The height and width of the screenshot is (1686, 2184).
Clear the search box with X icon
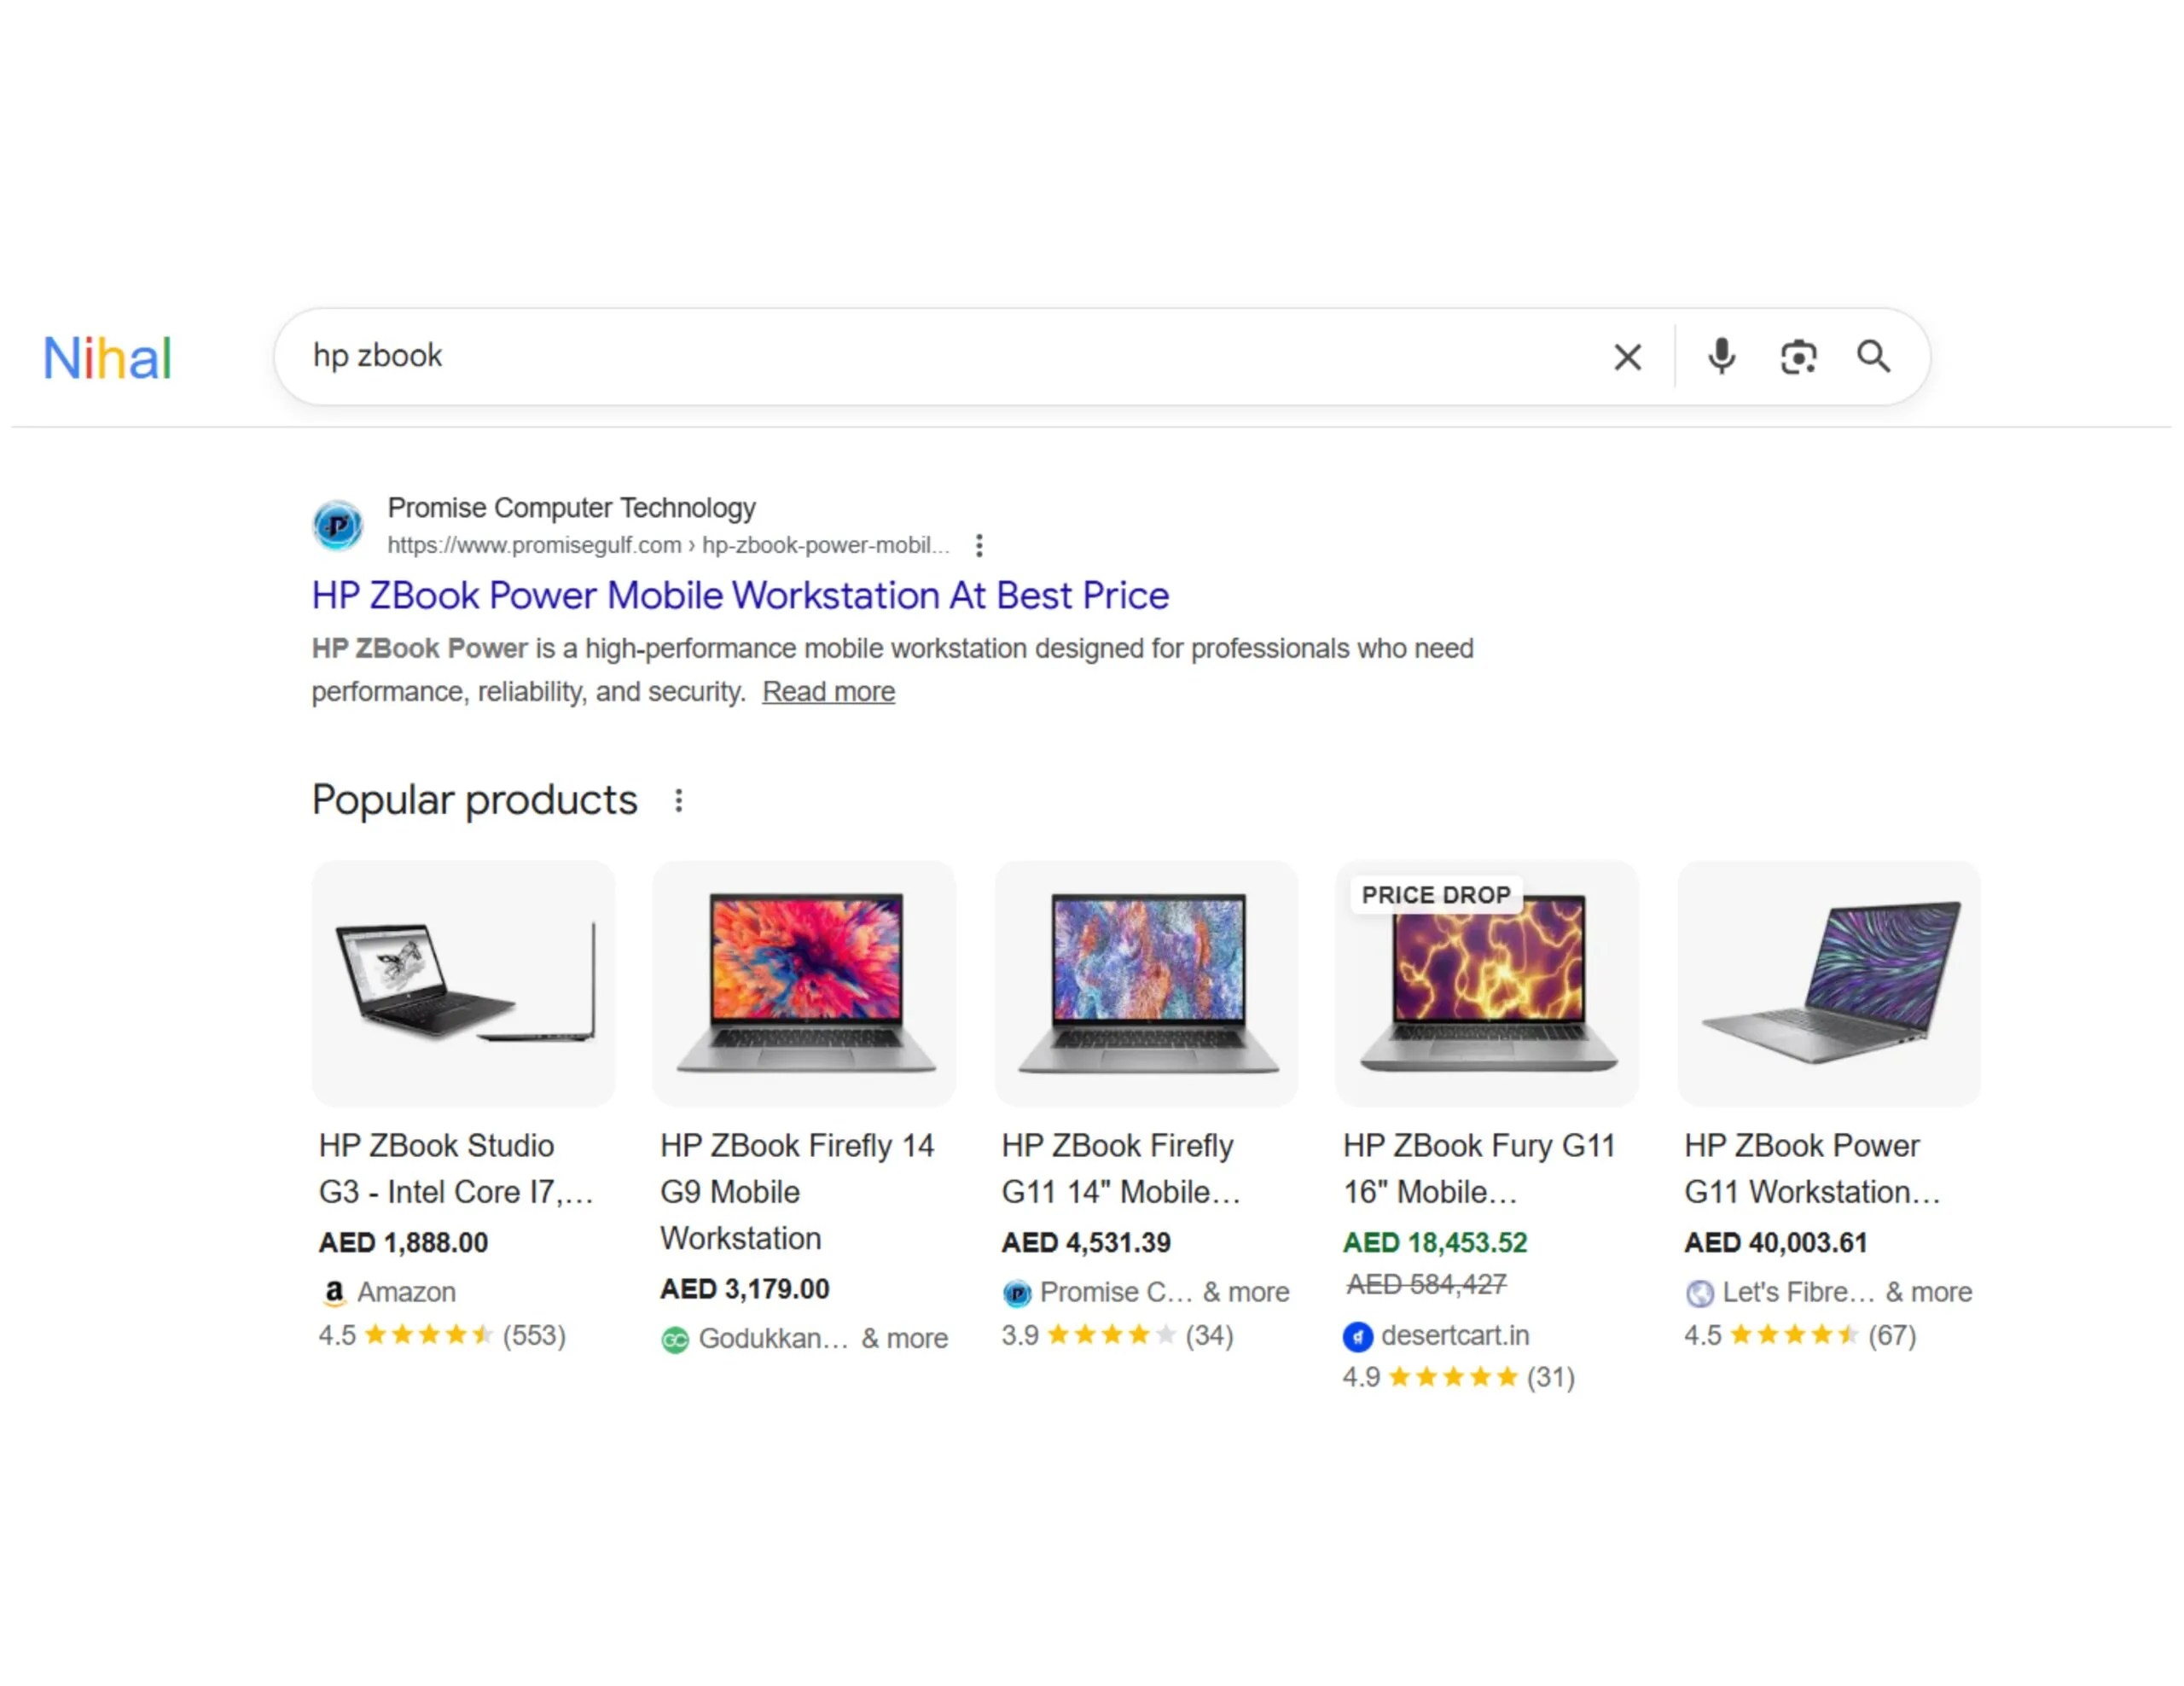1627,357
